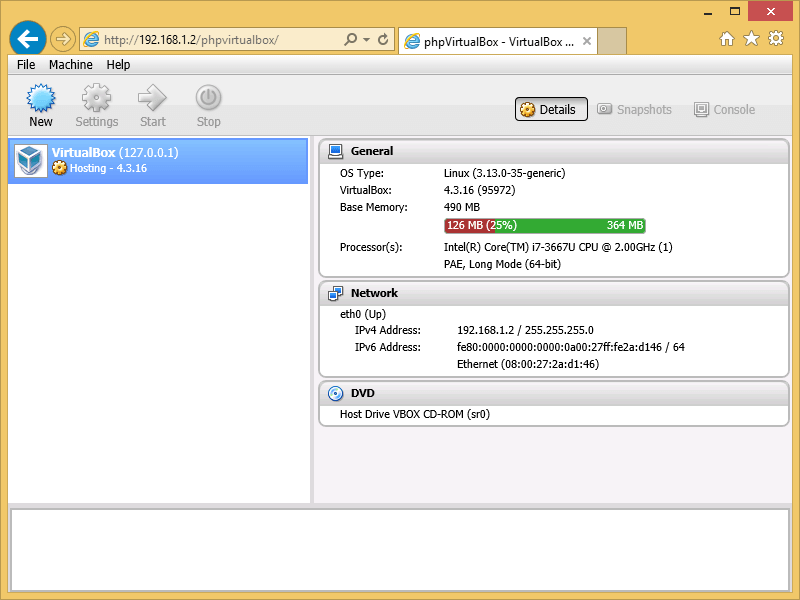Click the IPv4 address 192.168.1.2 value
Viewport: 800px width, 600px height.
[525, 331]
